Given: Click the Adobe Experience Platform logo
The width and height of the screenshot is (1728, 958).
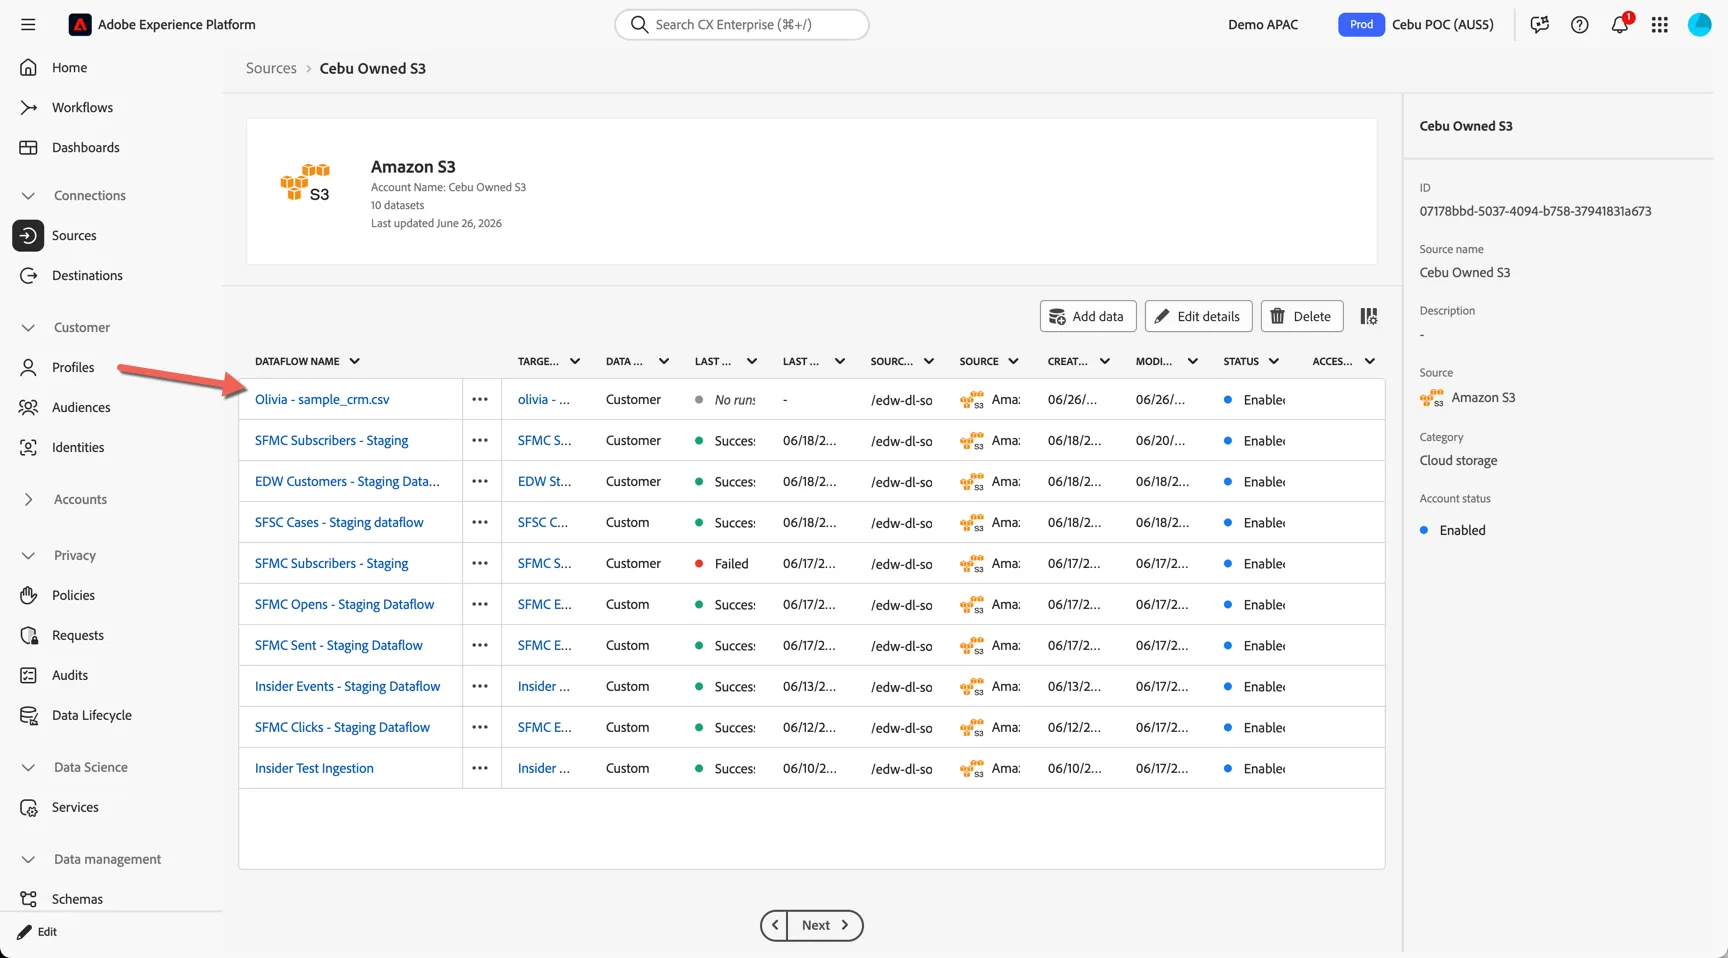Looking at the screenshot, I should 80,24.
